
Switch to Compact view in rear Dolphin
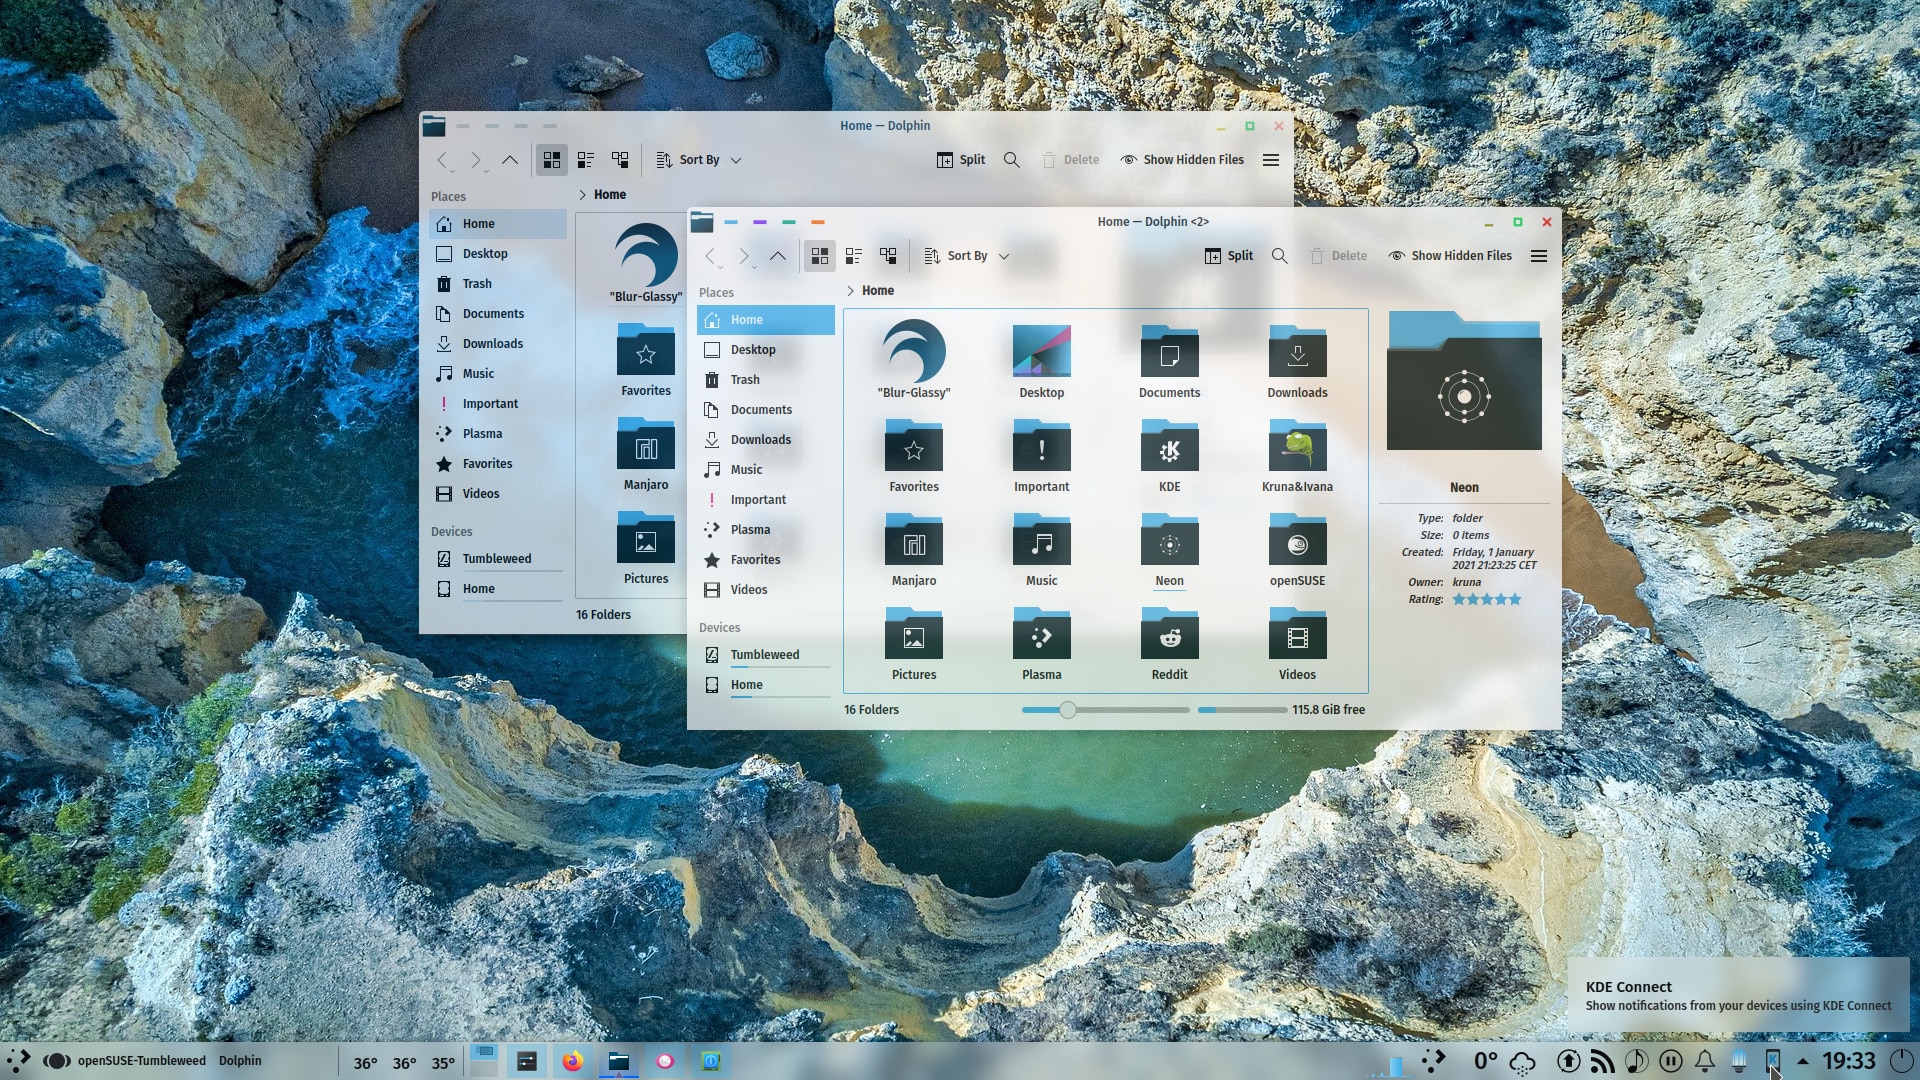click(x=586, y=160)
